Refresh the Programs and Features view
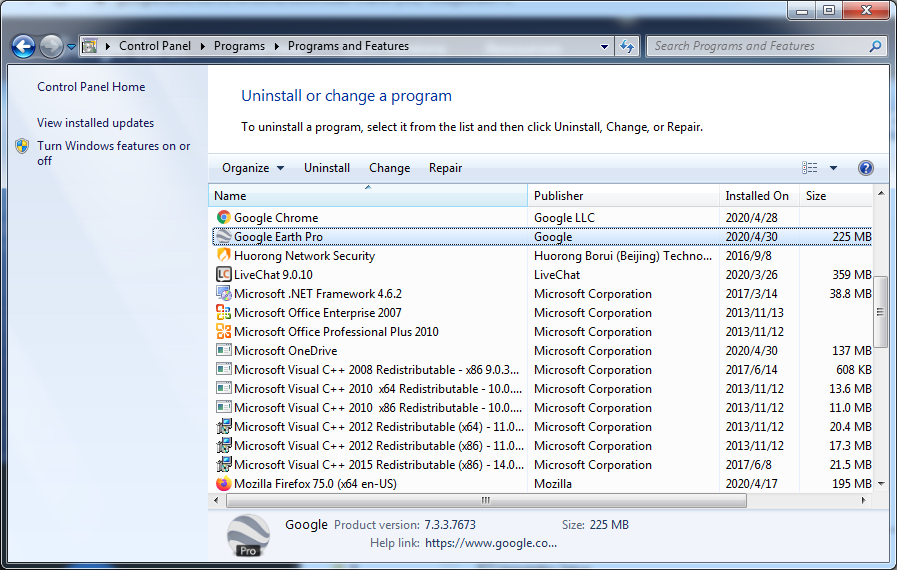Screen dimensions: 897x570 tap(627, 46)
